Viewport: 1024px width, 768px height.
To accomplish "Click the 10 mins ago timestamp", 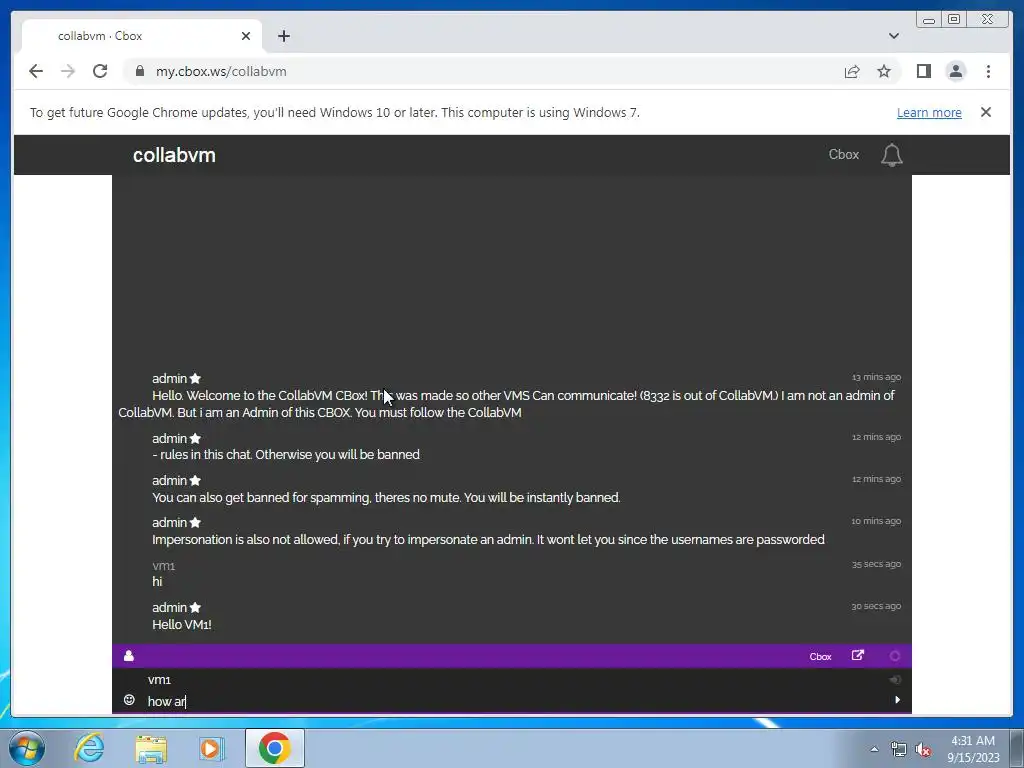I will point(876,520).
